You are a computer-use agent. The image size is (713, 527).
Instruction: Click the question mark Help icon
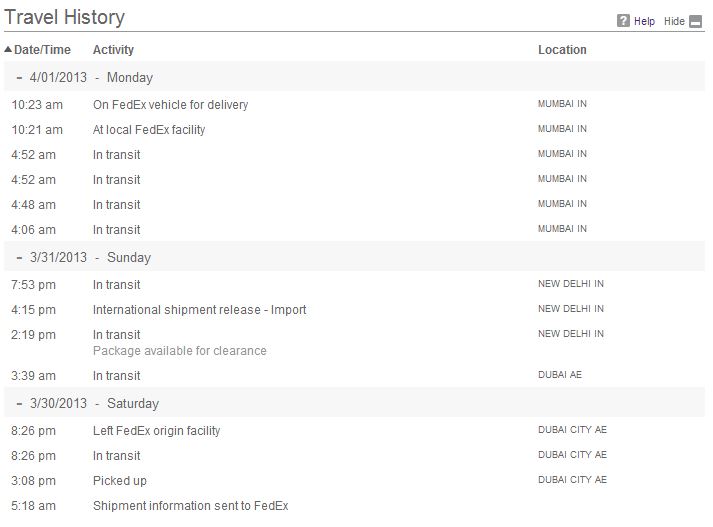623,21
